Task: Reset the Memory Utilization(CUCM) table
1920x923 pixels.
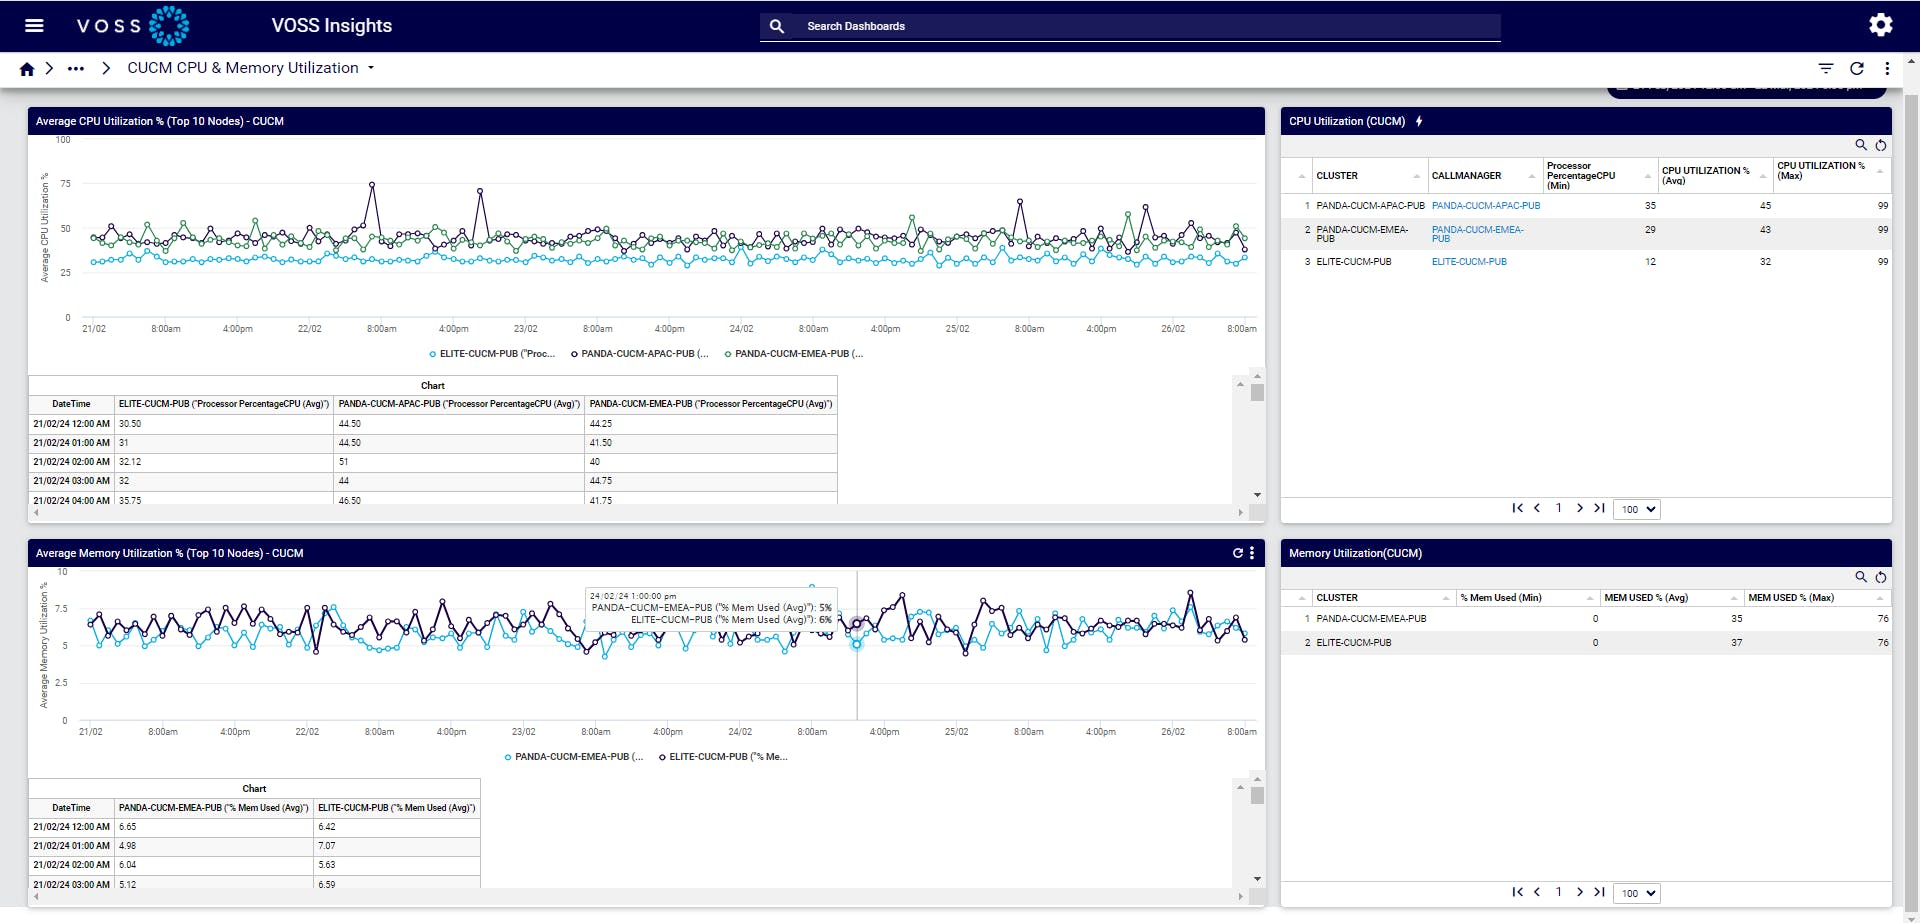Action: pos(1881,577)
